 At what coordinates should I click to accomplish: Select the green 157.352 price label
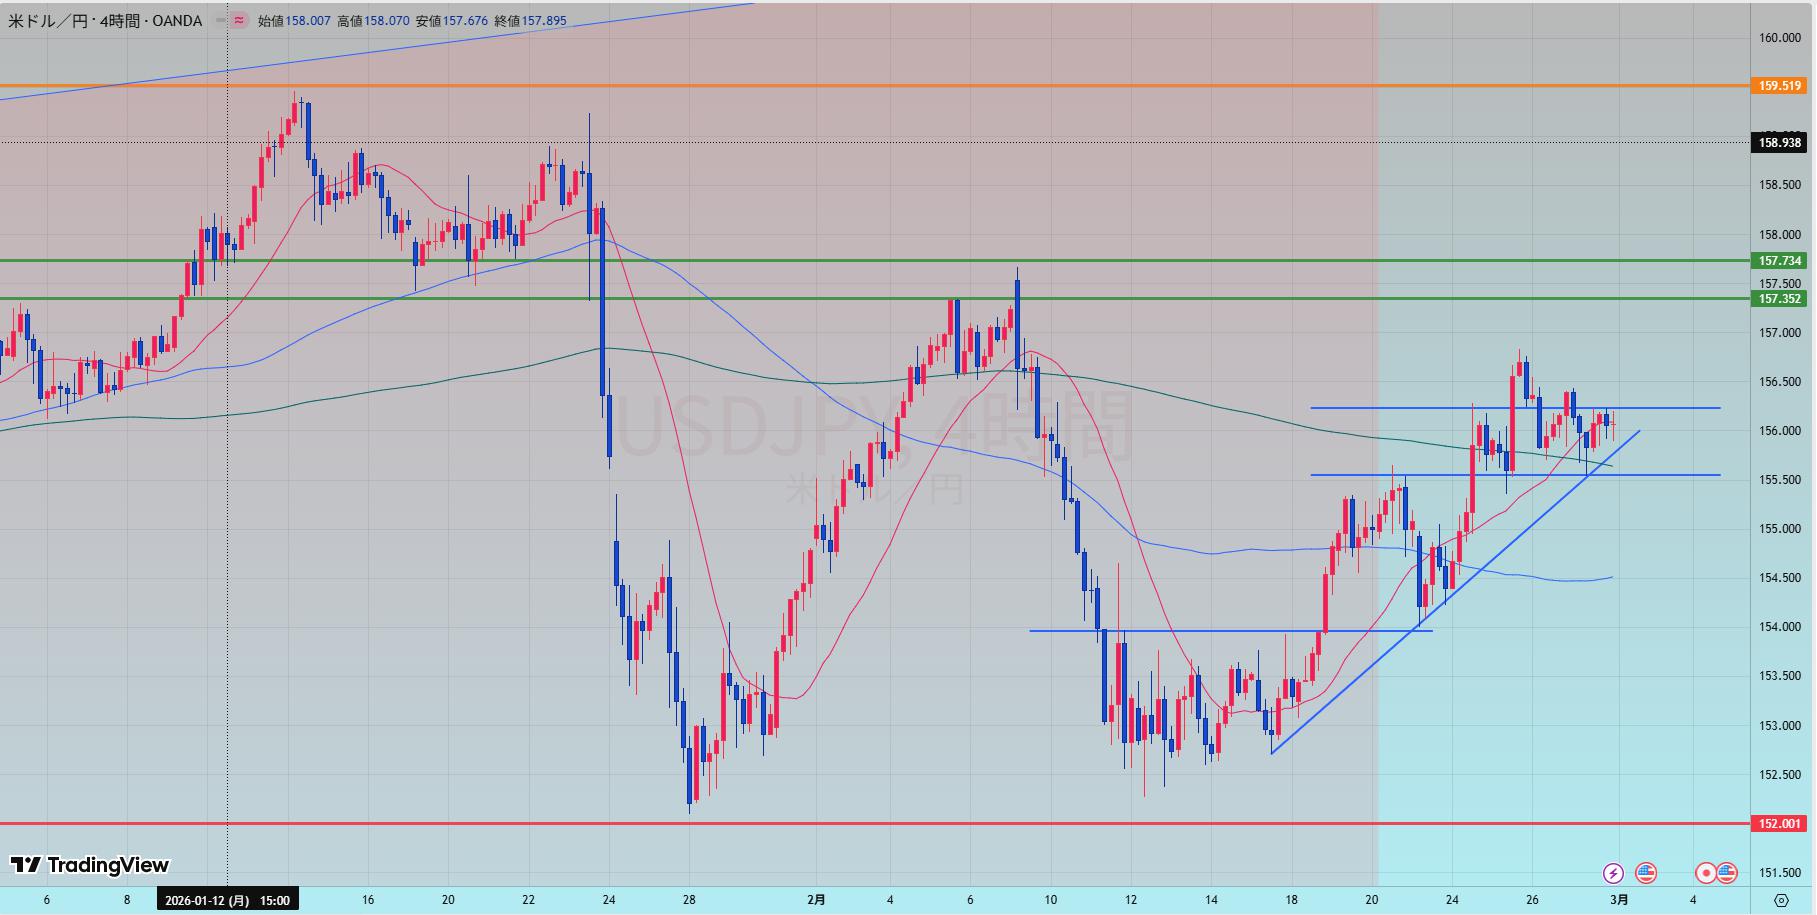click(1780, 298)
